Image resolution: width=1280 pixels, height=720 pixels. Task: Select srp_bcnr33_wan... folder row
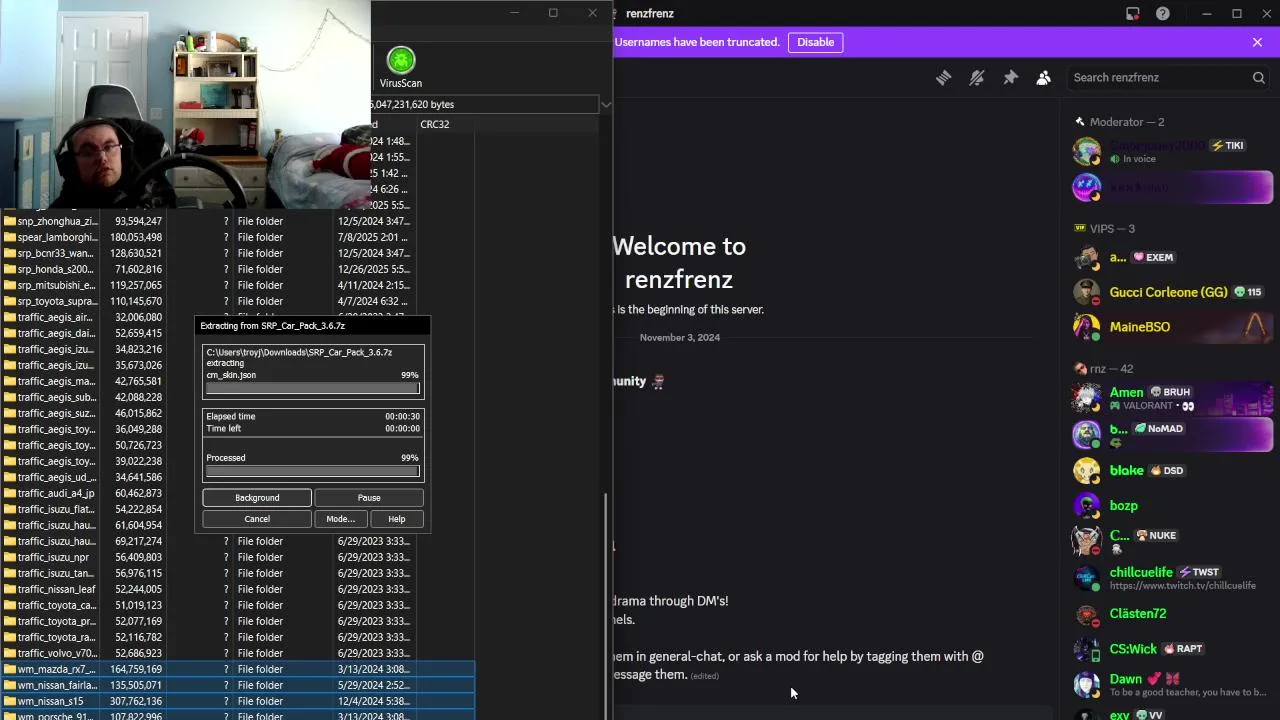click(x=237, y=253)
